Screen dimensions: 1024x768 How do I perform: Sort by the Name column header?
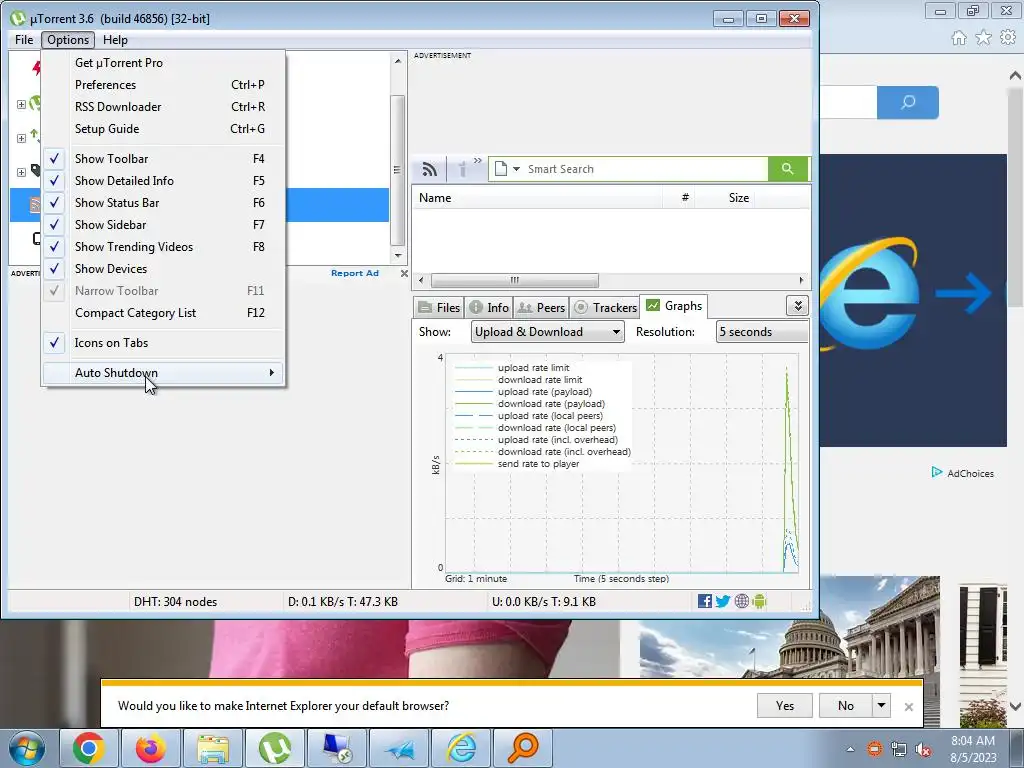[537, 198]
